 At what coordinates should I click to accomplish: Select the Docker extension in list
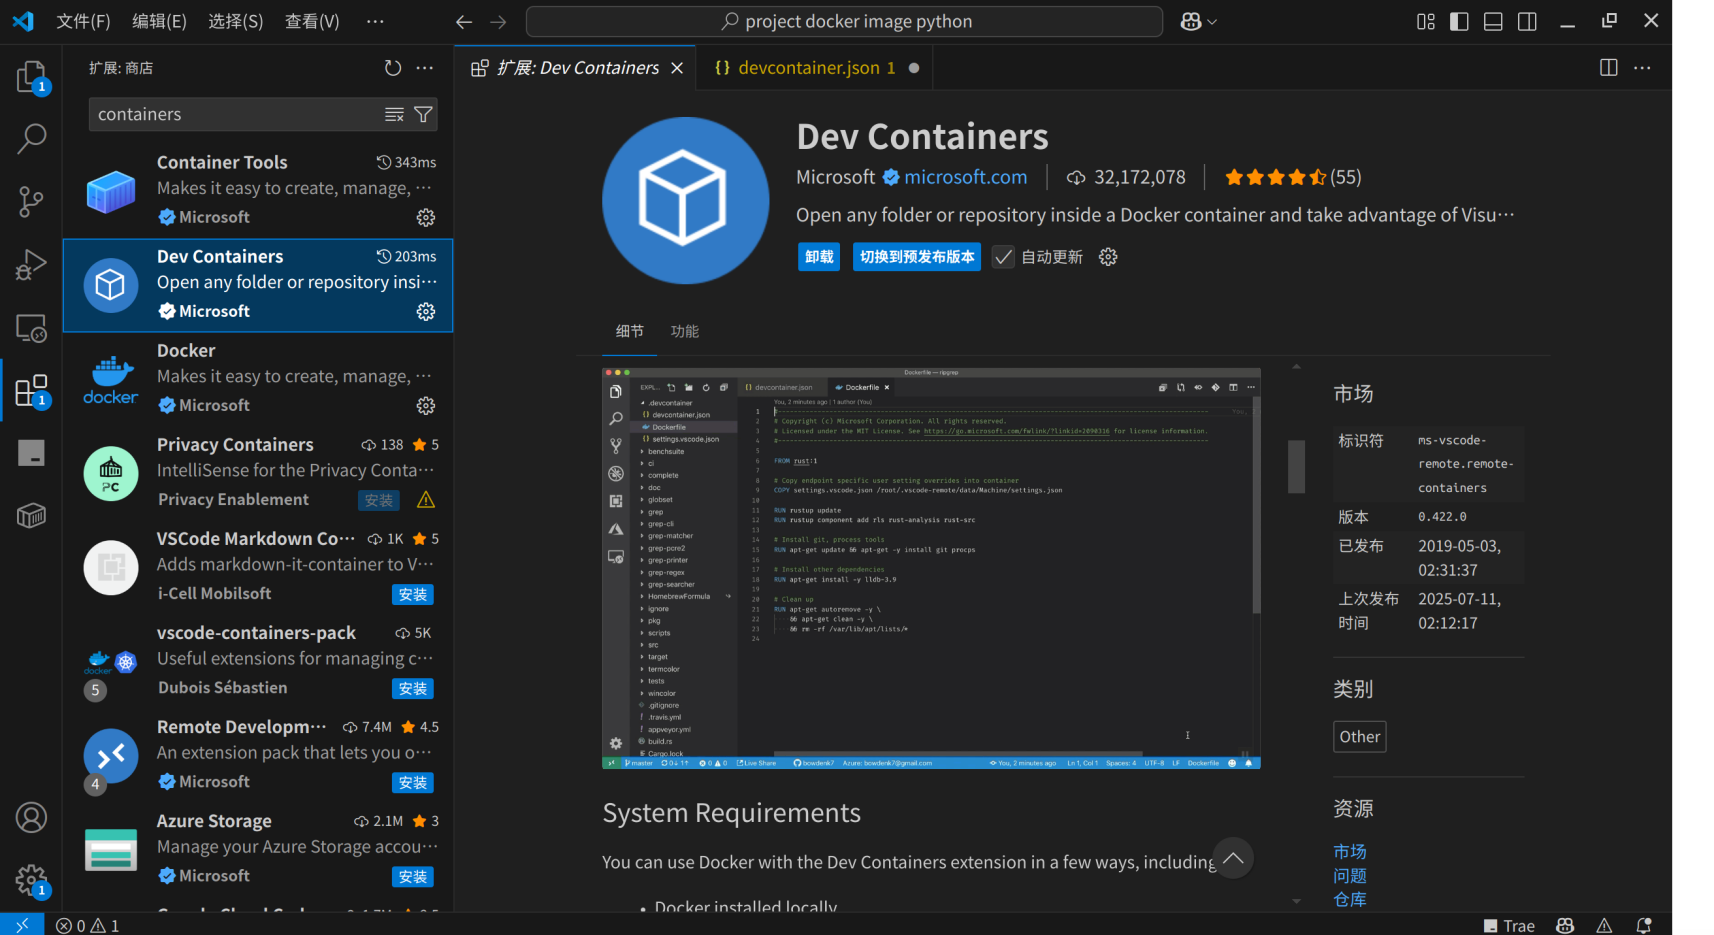tap(258, 379)
